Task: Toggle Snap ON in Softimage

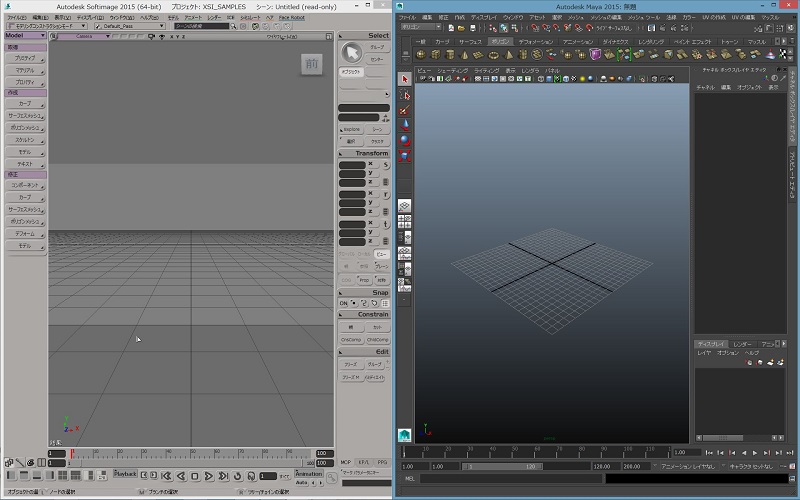Action: pyautogui.click(x=343, y=303)
